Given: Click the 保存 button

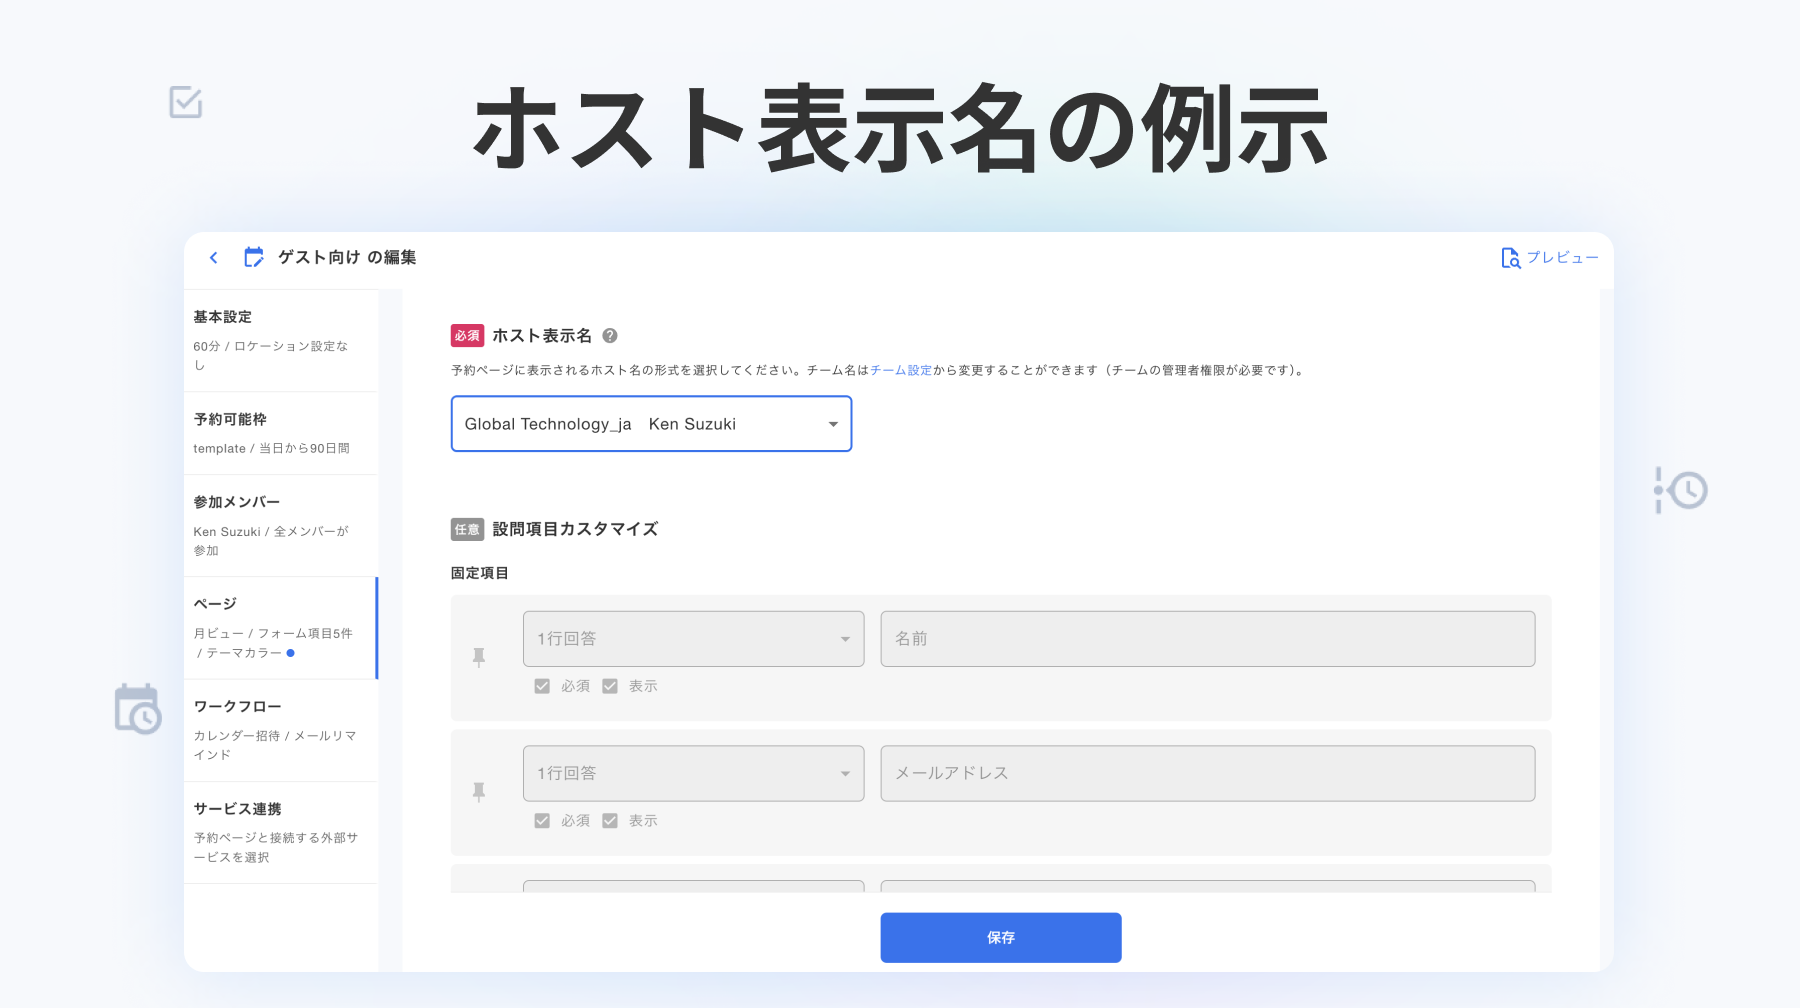Looking at the screenshot, I should click(x=1001, y=938).
